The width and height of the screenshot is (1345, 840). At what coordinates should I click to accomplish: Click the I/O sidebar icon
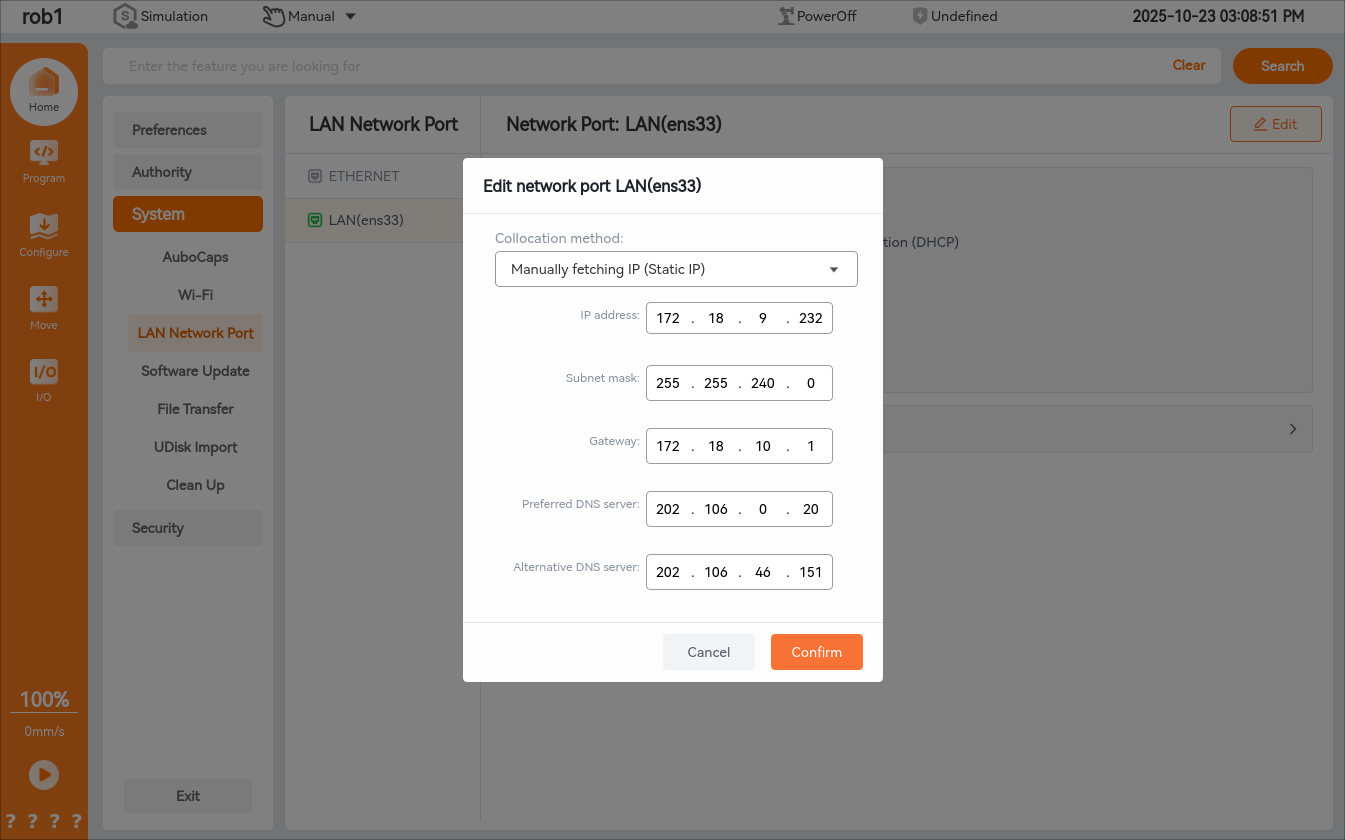coord(43,372)
